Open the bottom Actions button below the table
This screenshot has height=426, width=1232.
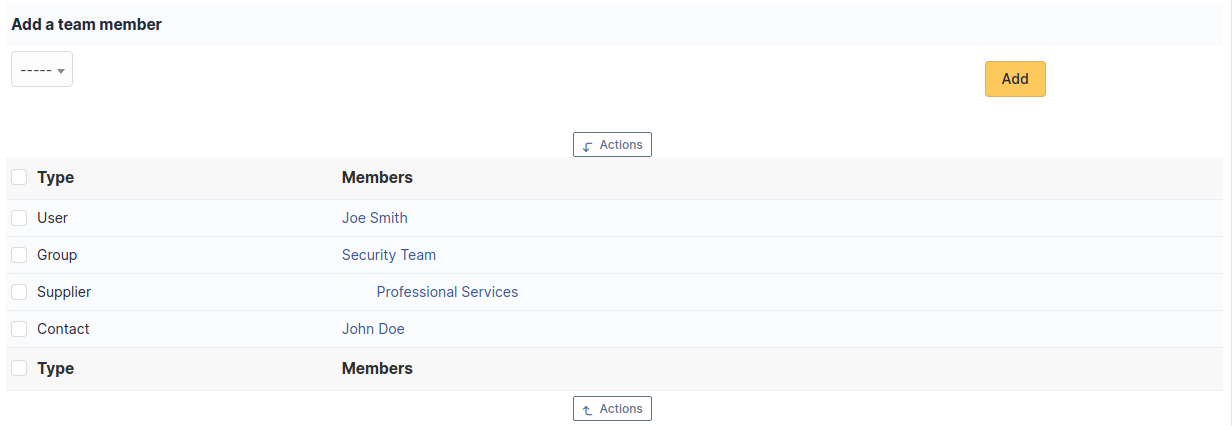coord(612,409)
